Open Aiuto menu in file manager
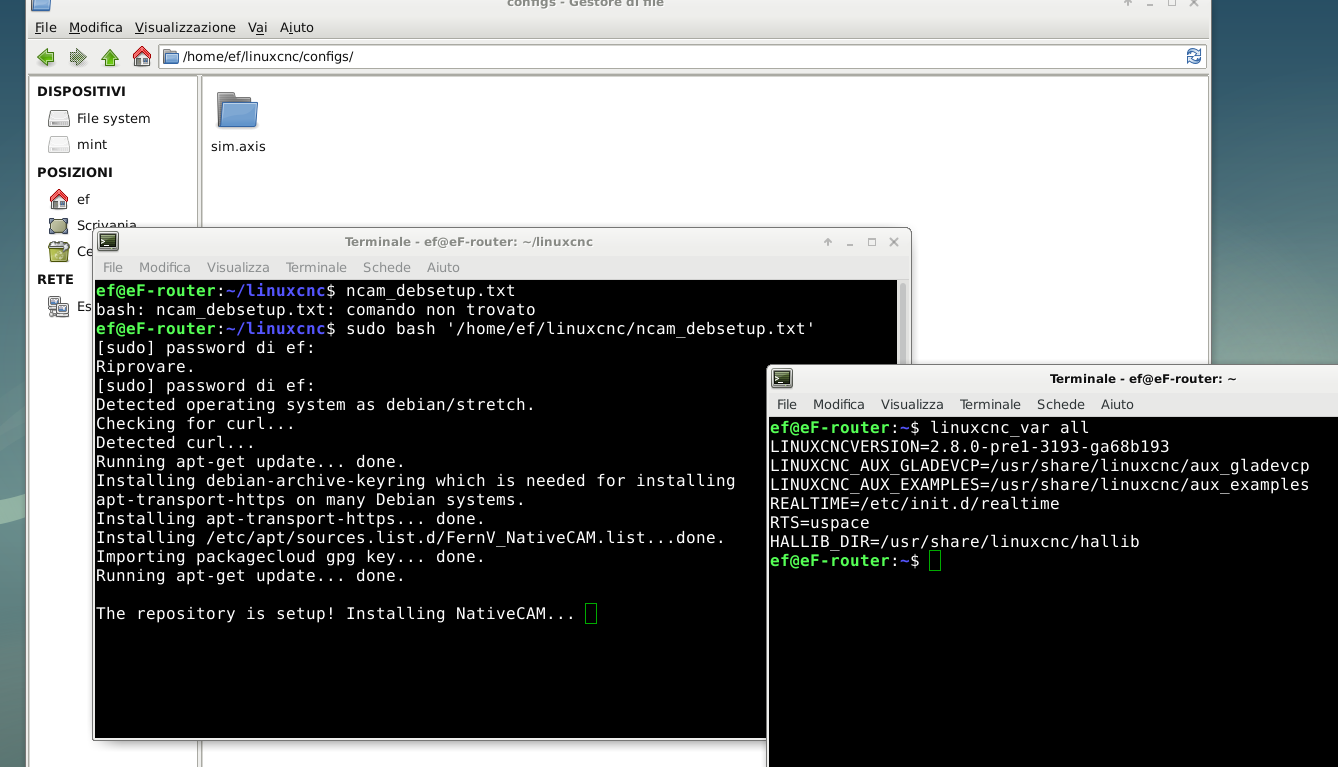The height and width of the screenshot is (767, 1338). pos(296,27)
